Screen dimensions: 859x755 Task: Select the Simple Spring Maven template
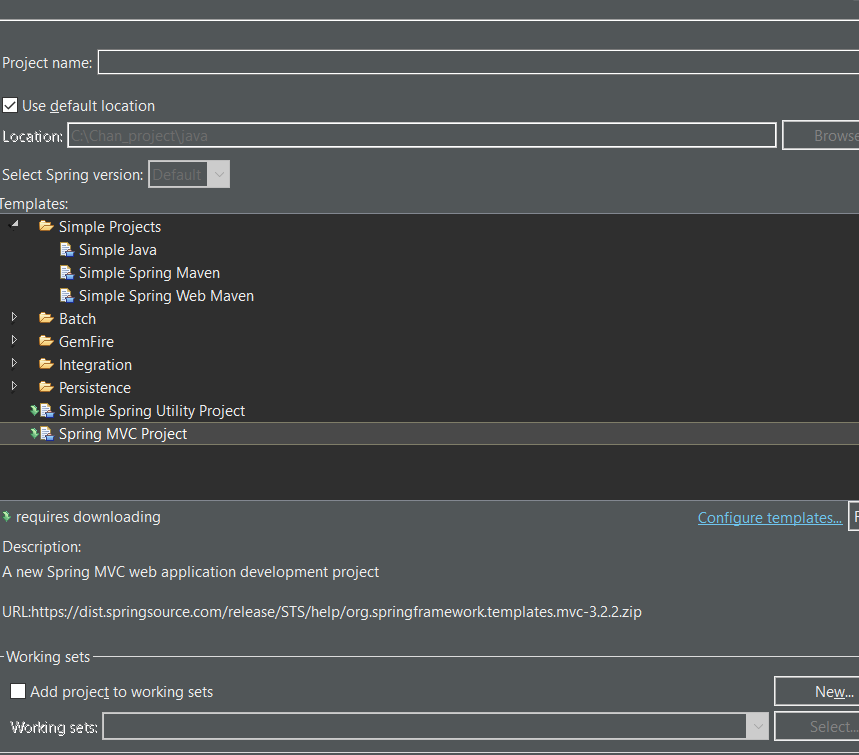(x=149, y=273)
